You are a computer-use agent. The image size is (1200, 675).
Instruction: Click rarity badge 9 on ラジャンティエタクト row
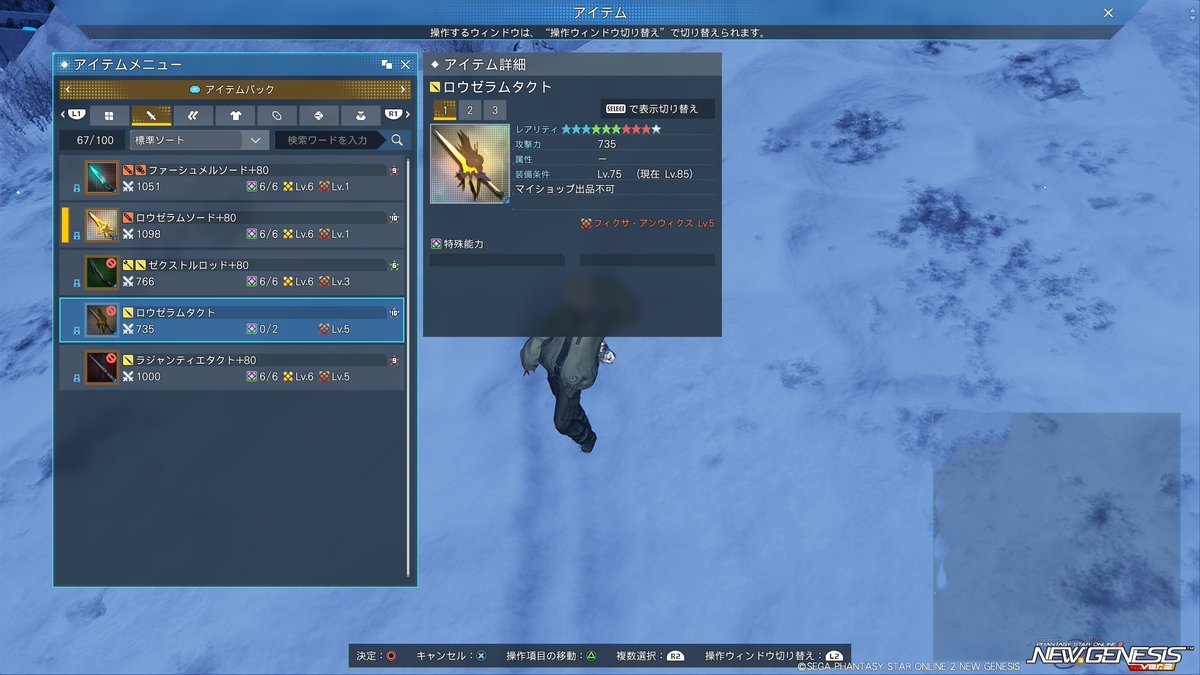point(394,359)
